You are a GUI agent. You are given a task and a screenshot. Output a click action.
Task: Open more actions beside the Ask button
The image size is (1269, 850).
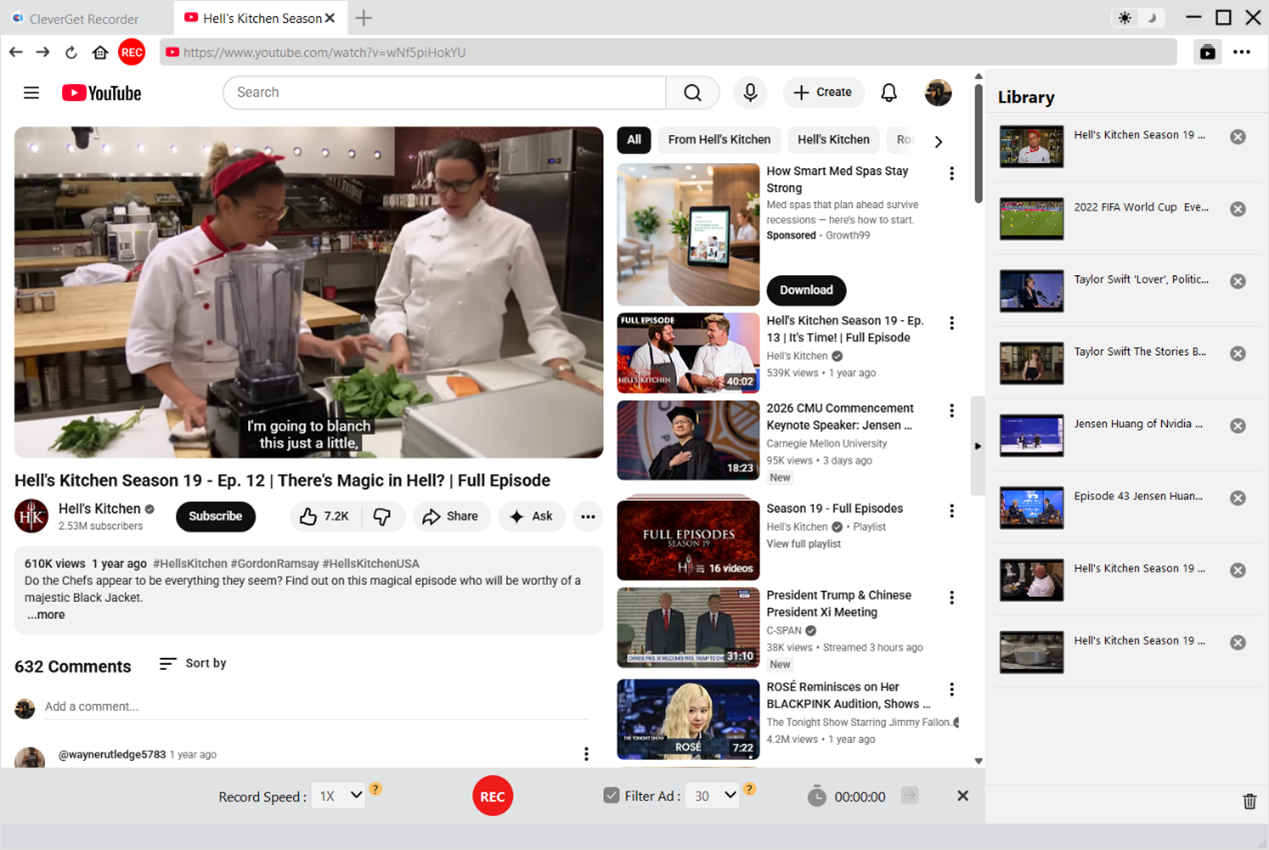coord(588,516)
